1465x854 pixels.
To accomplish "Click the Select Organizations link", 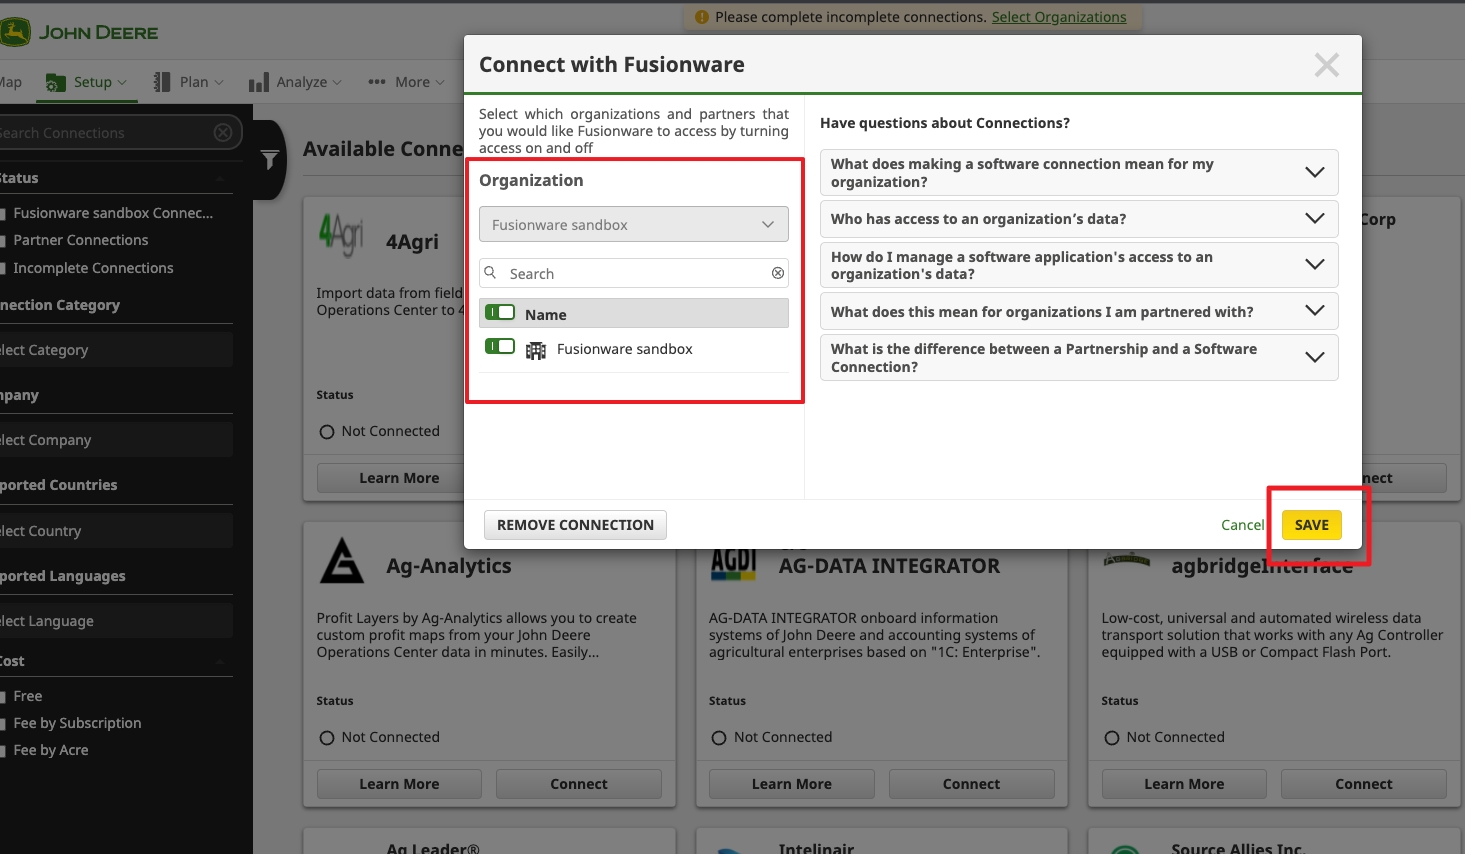I will coord(1058,17).
